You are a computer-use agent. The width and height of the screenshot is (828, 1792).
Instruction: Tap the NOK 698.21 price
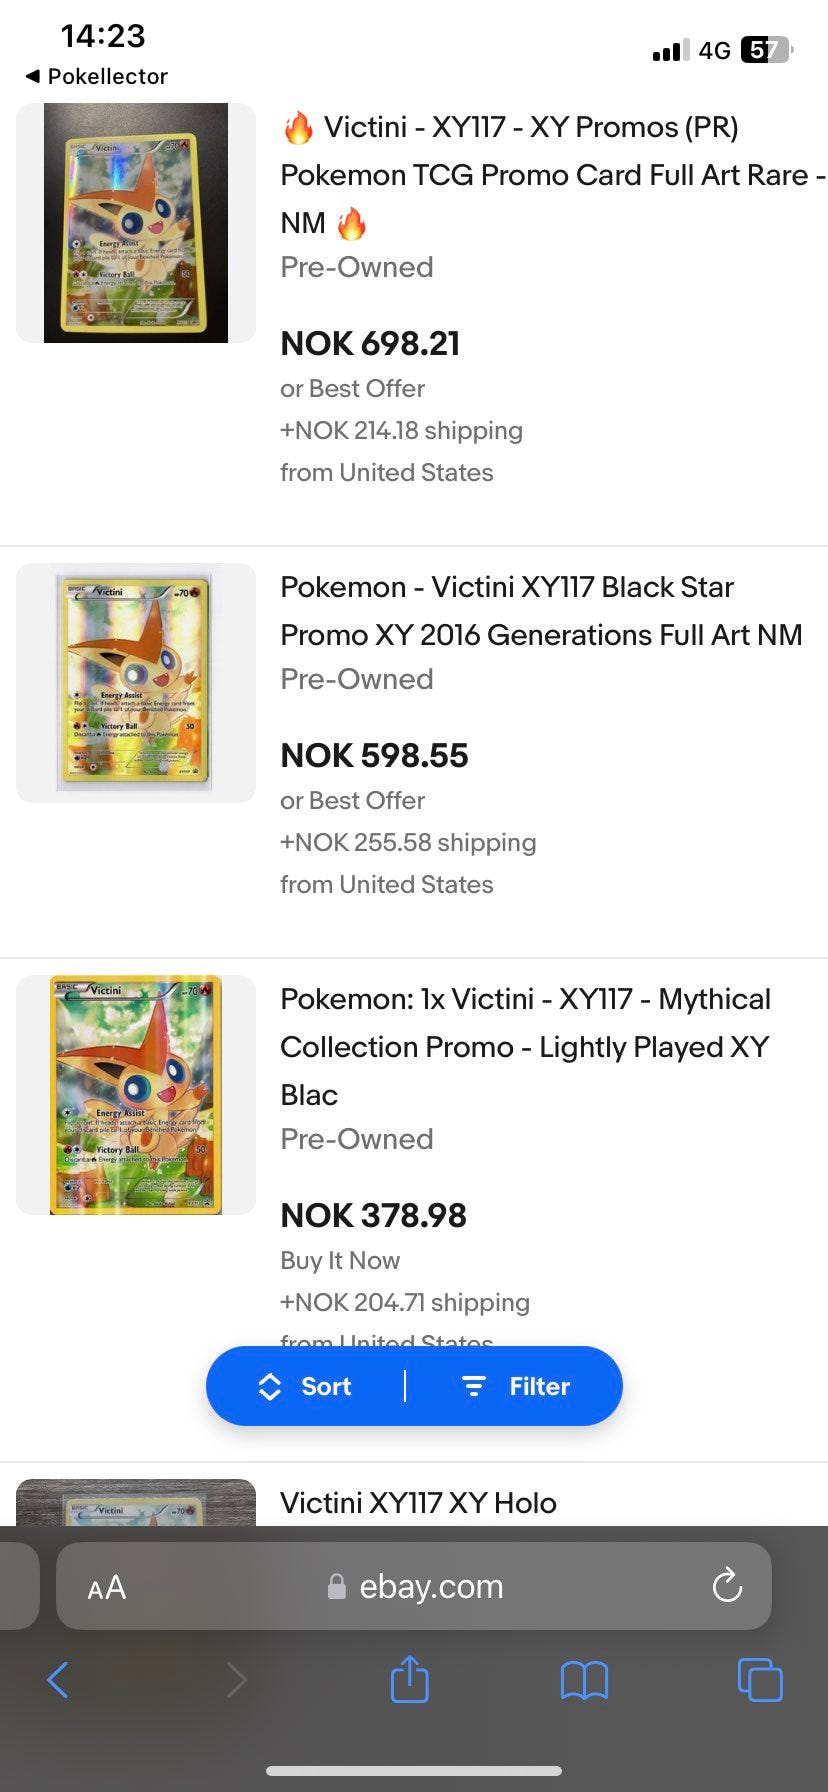pyautogui.click(x=370, y=344)
